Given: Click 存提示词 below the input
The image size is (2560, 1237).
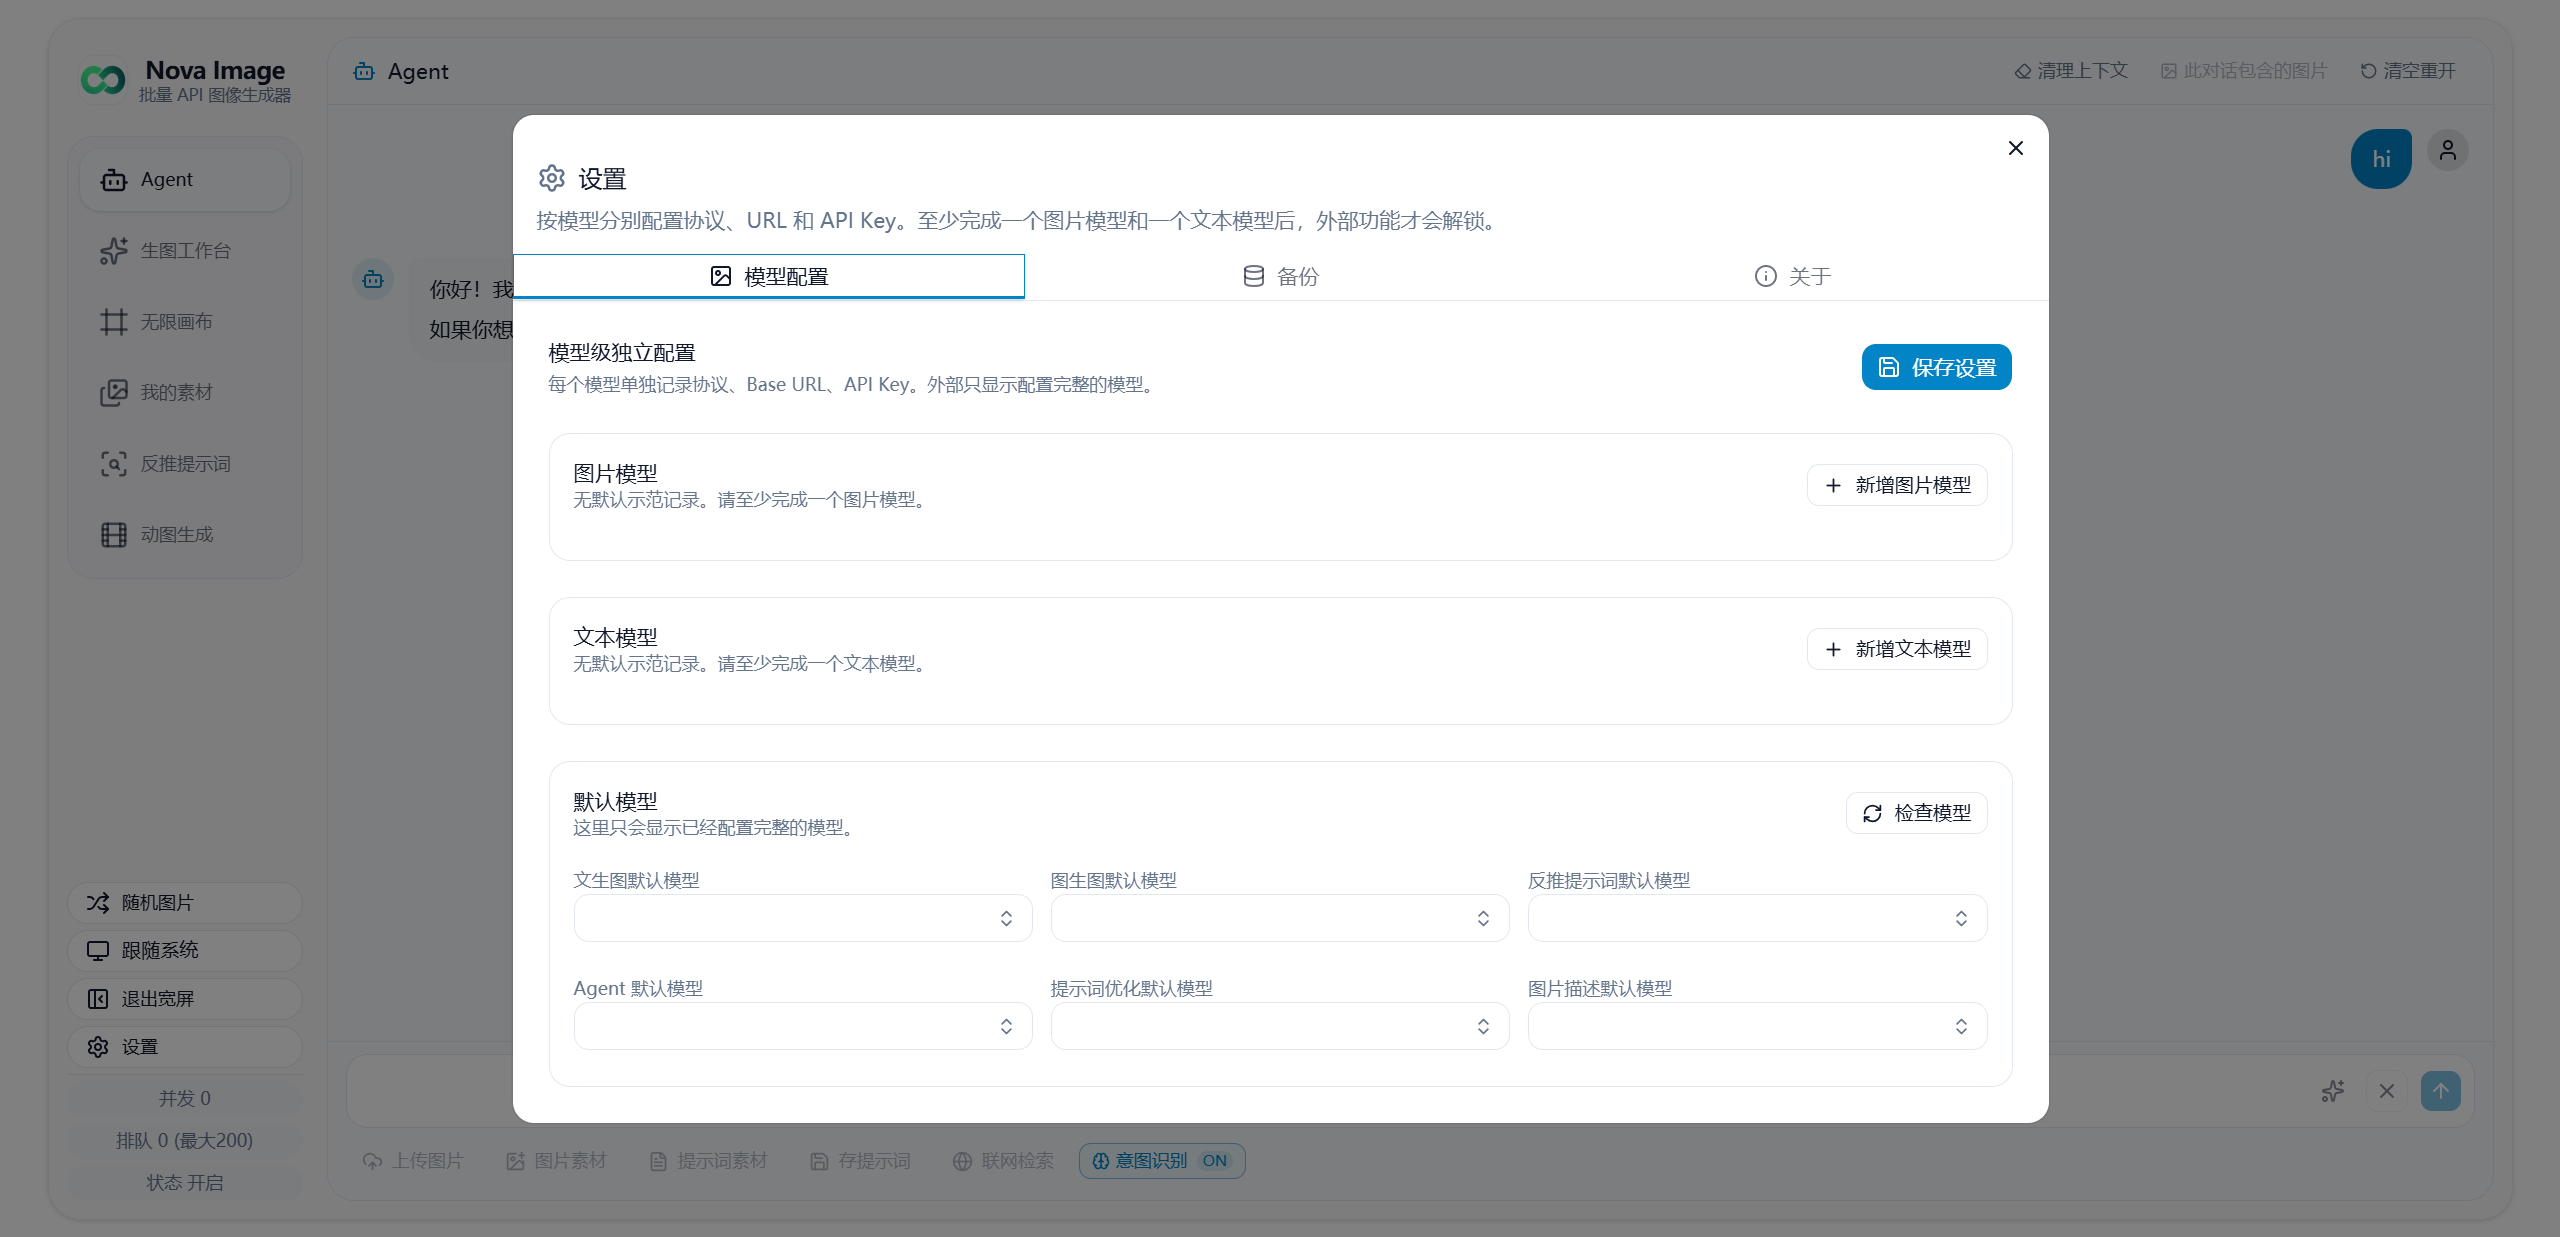Looking at the screenshot, I should 861,1161.
